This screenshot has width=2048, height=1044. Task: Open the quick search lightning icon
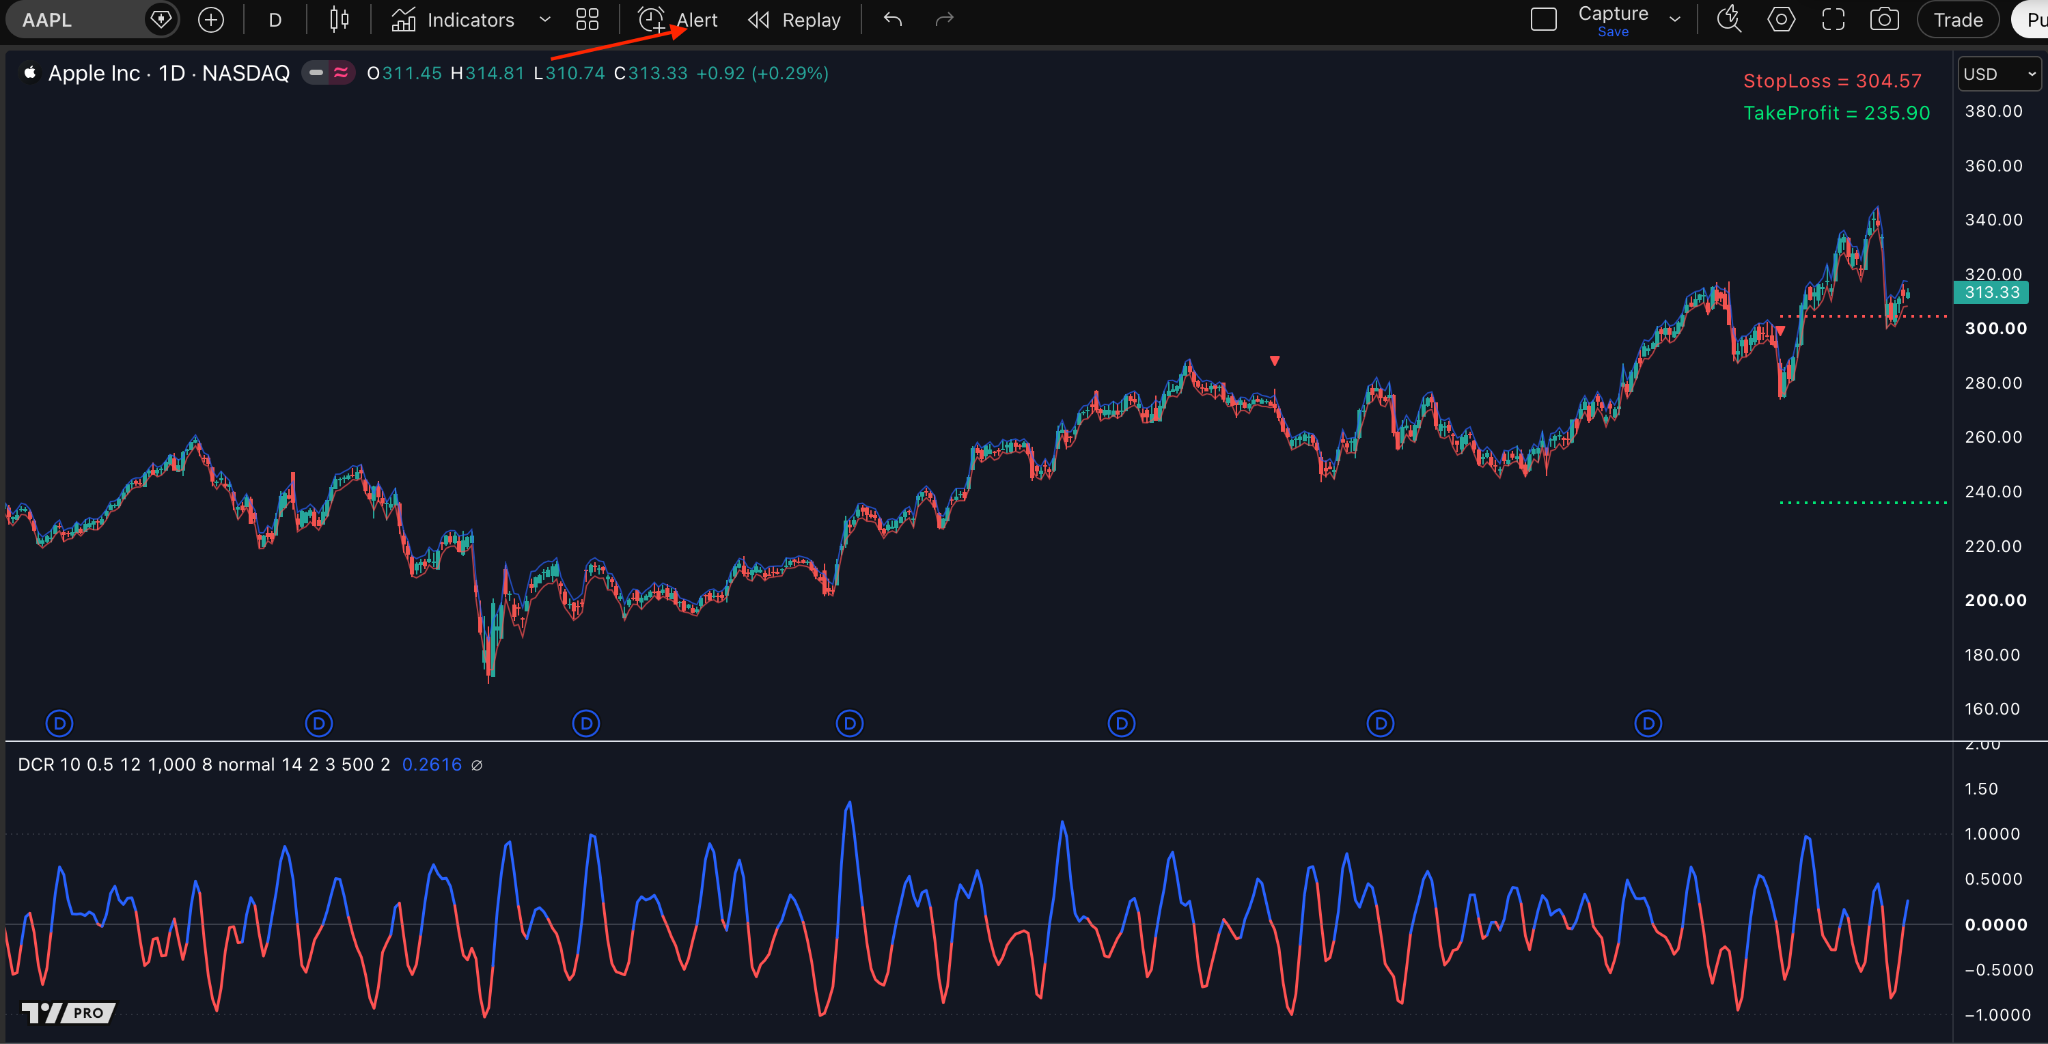(x=1729, y=20)
